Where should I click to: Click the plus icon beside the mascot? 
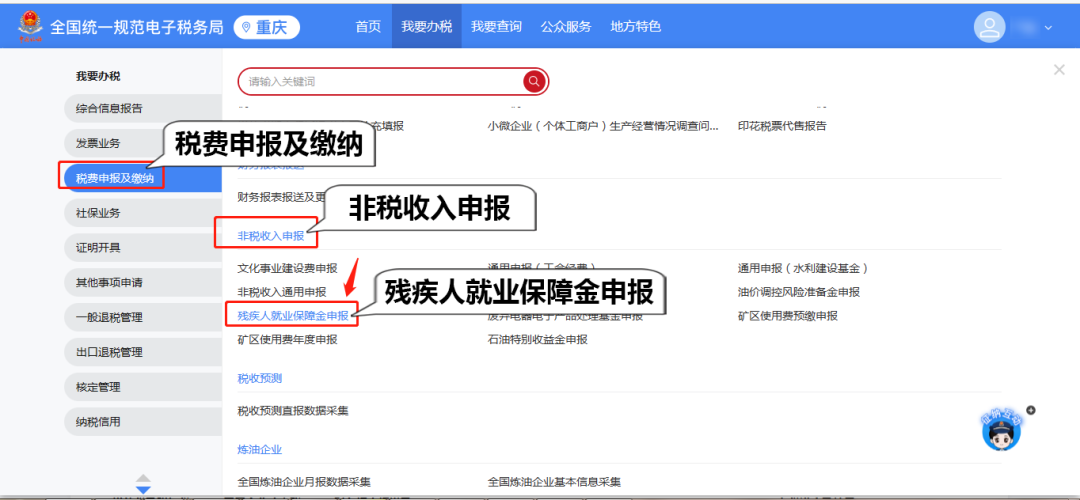1031,410
